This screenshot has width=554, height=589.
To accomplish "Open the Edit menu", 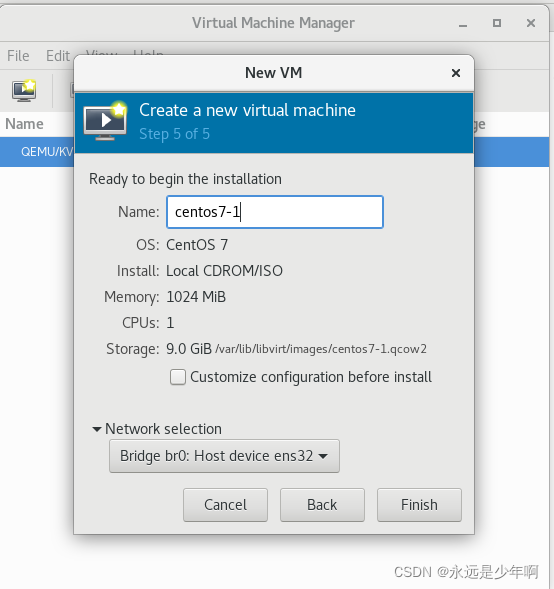I will [58, 56].
